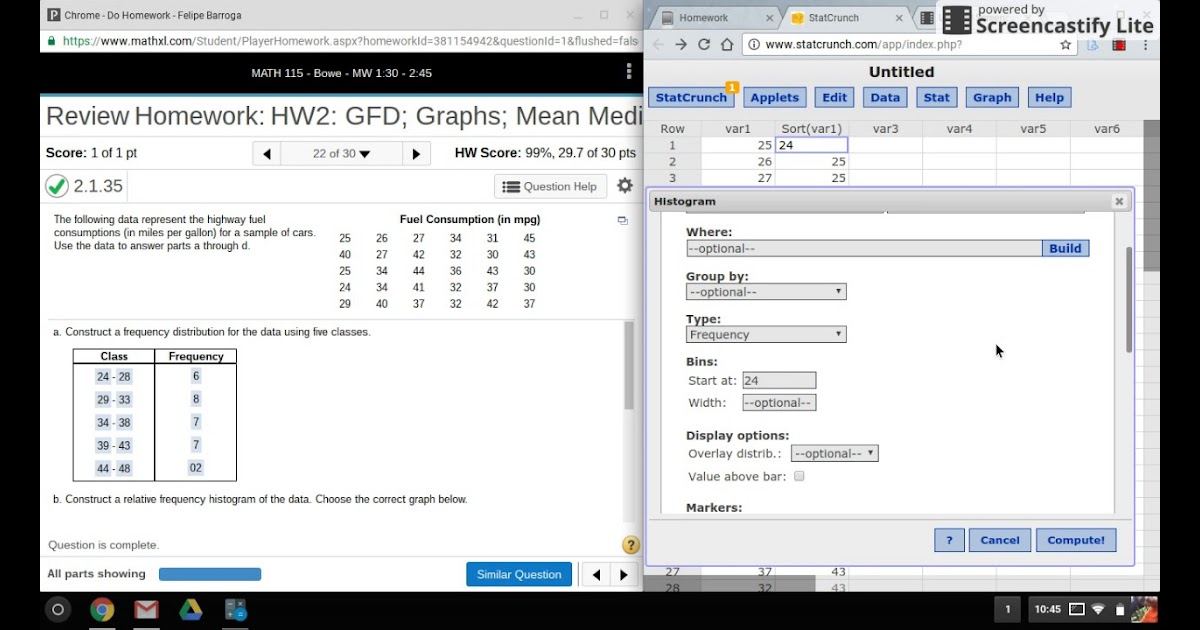The image size is (1200, 630).
Task: Click StatCrunch address bar URL
Action: click(864, 45)
